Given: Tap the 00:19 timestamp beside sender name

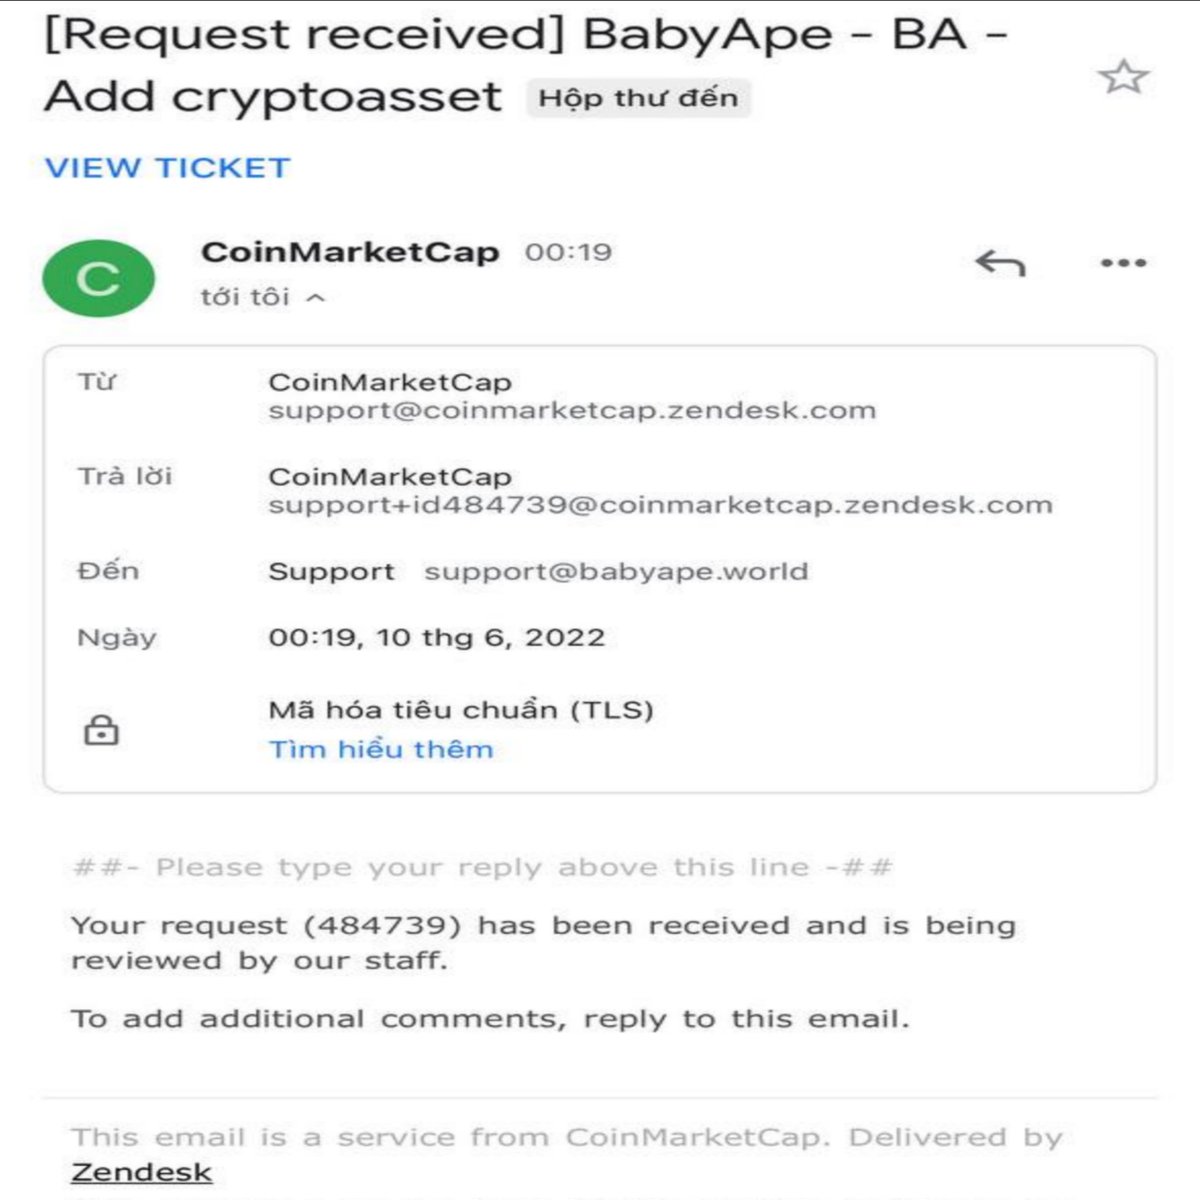Looking at the screenshot, I should click(568, 252).
